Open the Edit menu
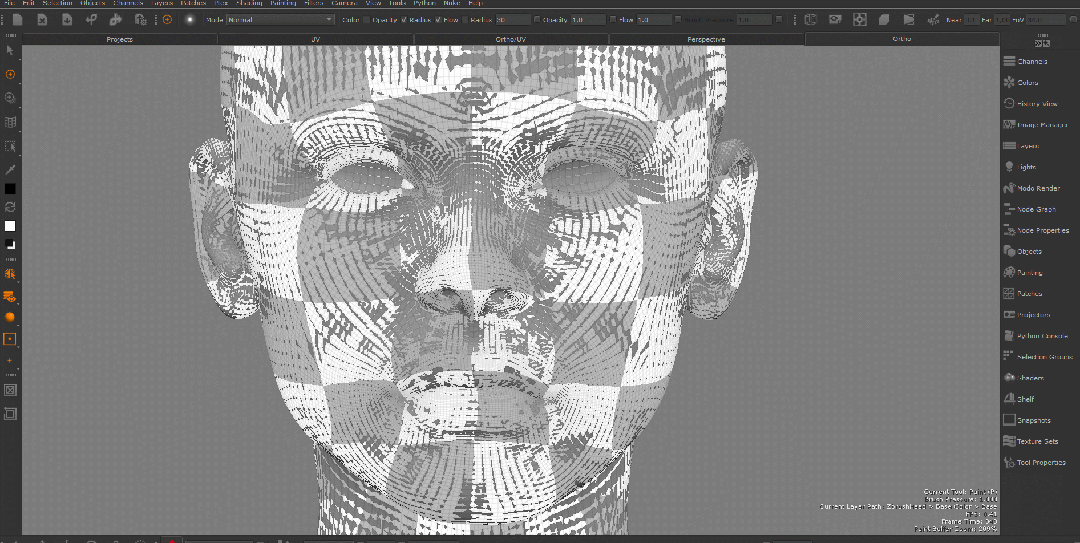The image size is (1080, 543). pos(28,3)
